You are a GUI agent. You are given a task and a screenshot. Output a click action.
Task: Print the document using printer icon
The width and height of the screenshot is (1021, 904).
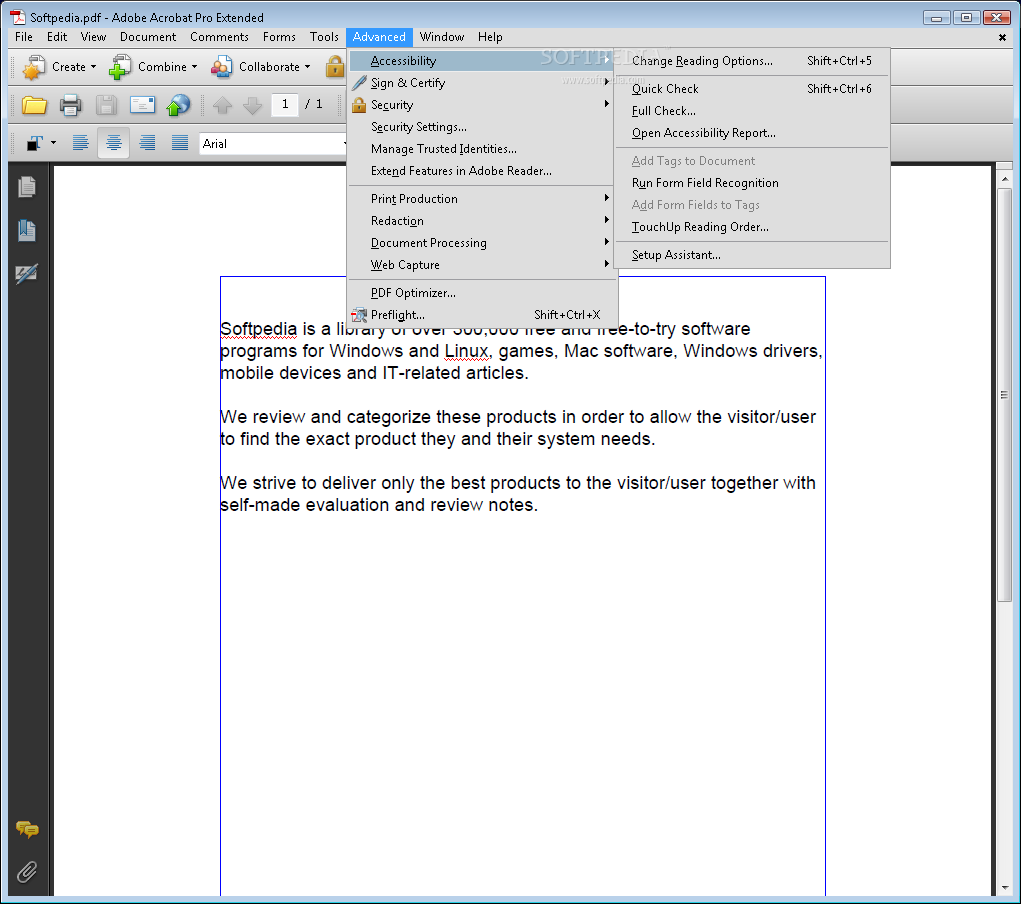(x=70, y=105)
